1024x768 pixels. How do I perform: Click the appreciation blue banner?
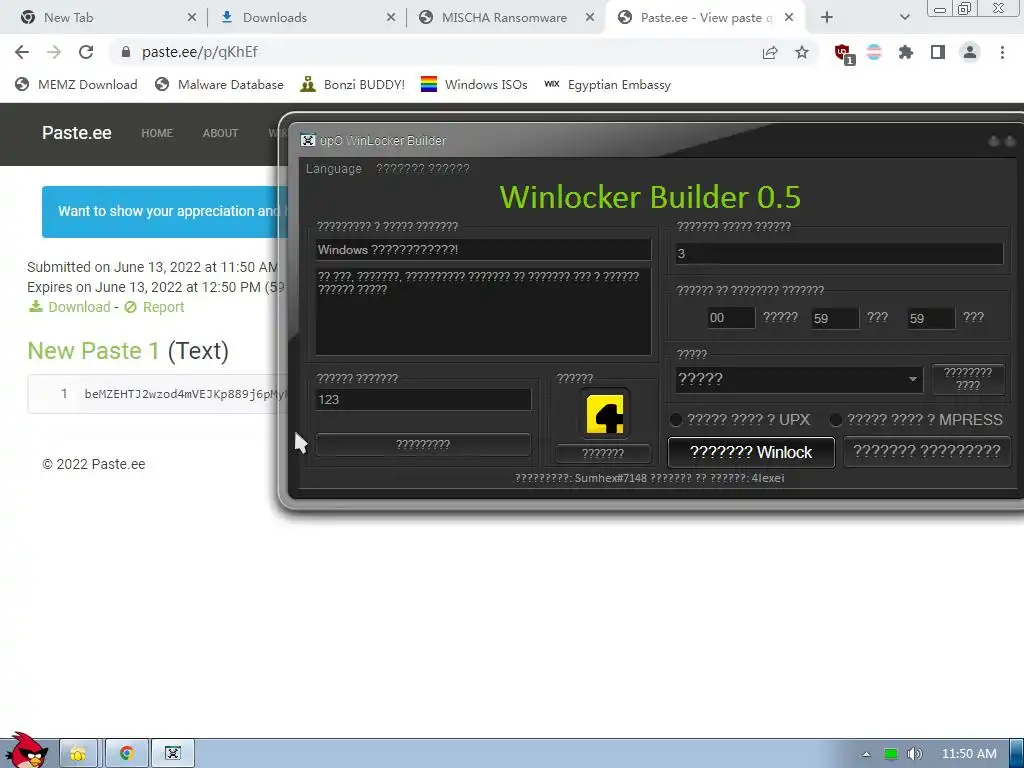[165, 212]
